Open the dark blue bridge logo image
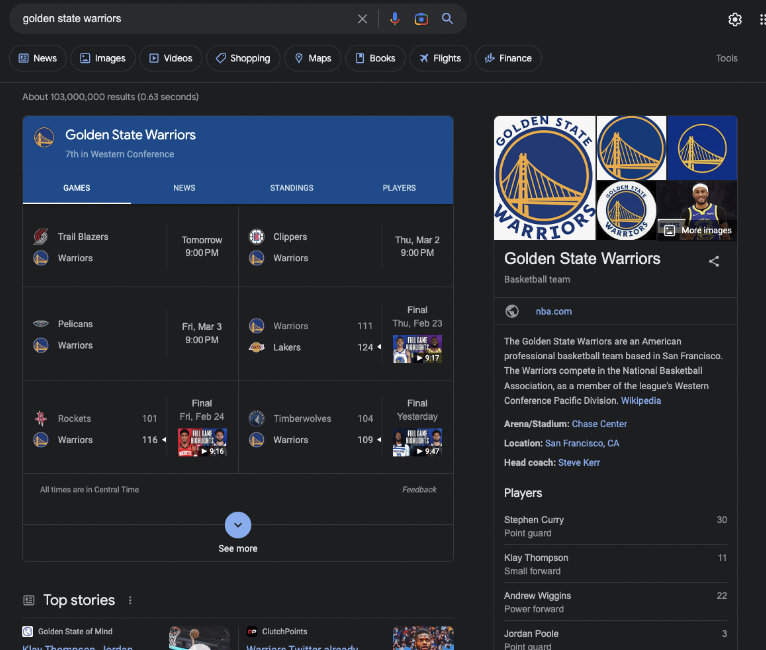Viewport: 766px width, 650px height. [x=702, y=148]
